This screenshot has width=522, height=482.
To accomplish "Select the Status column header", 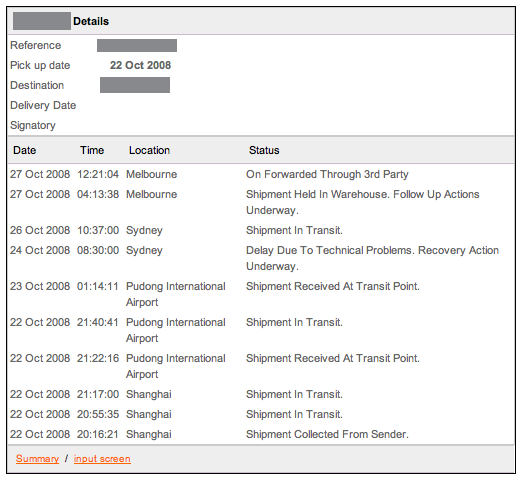I will coord(264,150).
